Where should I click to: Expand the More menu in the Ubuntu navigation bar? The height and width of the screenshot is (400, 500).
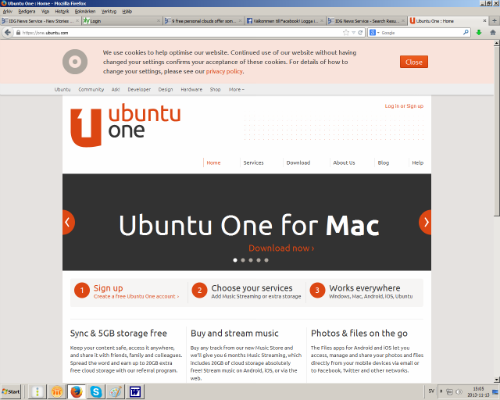[236, 89]
